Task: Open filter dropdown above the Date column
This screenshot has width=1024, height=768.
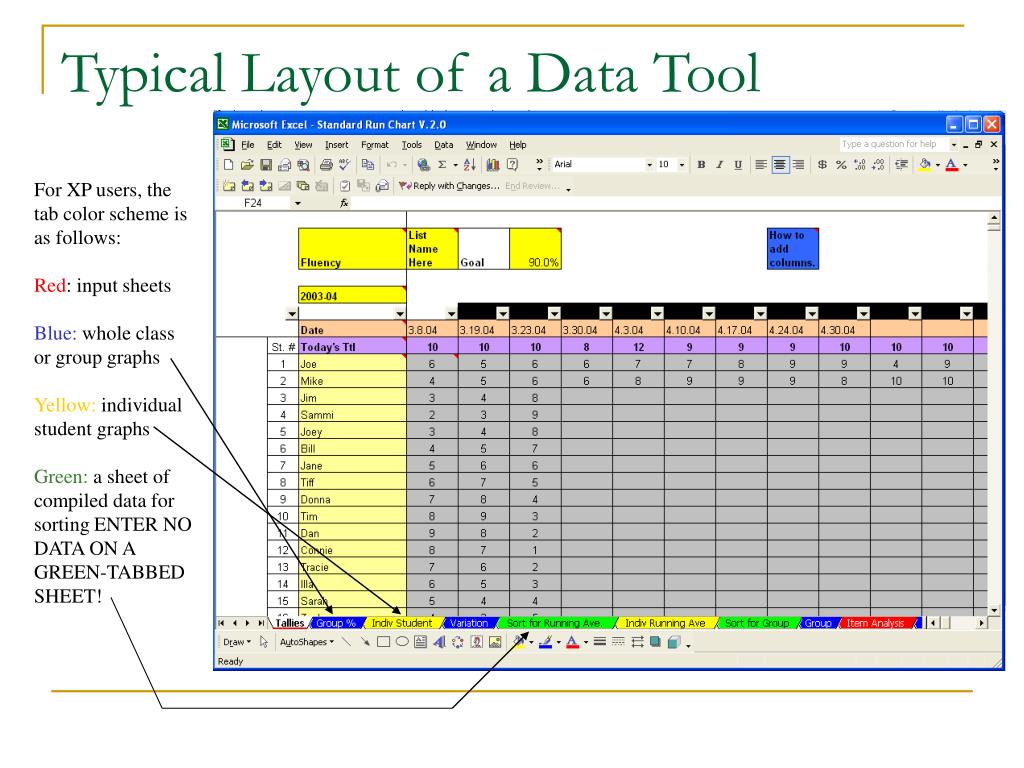Action: coord(400,313)
